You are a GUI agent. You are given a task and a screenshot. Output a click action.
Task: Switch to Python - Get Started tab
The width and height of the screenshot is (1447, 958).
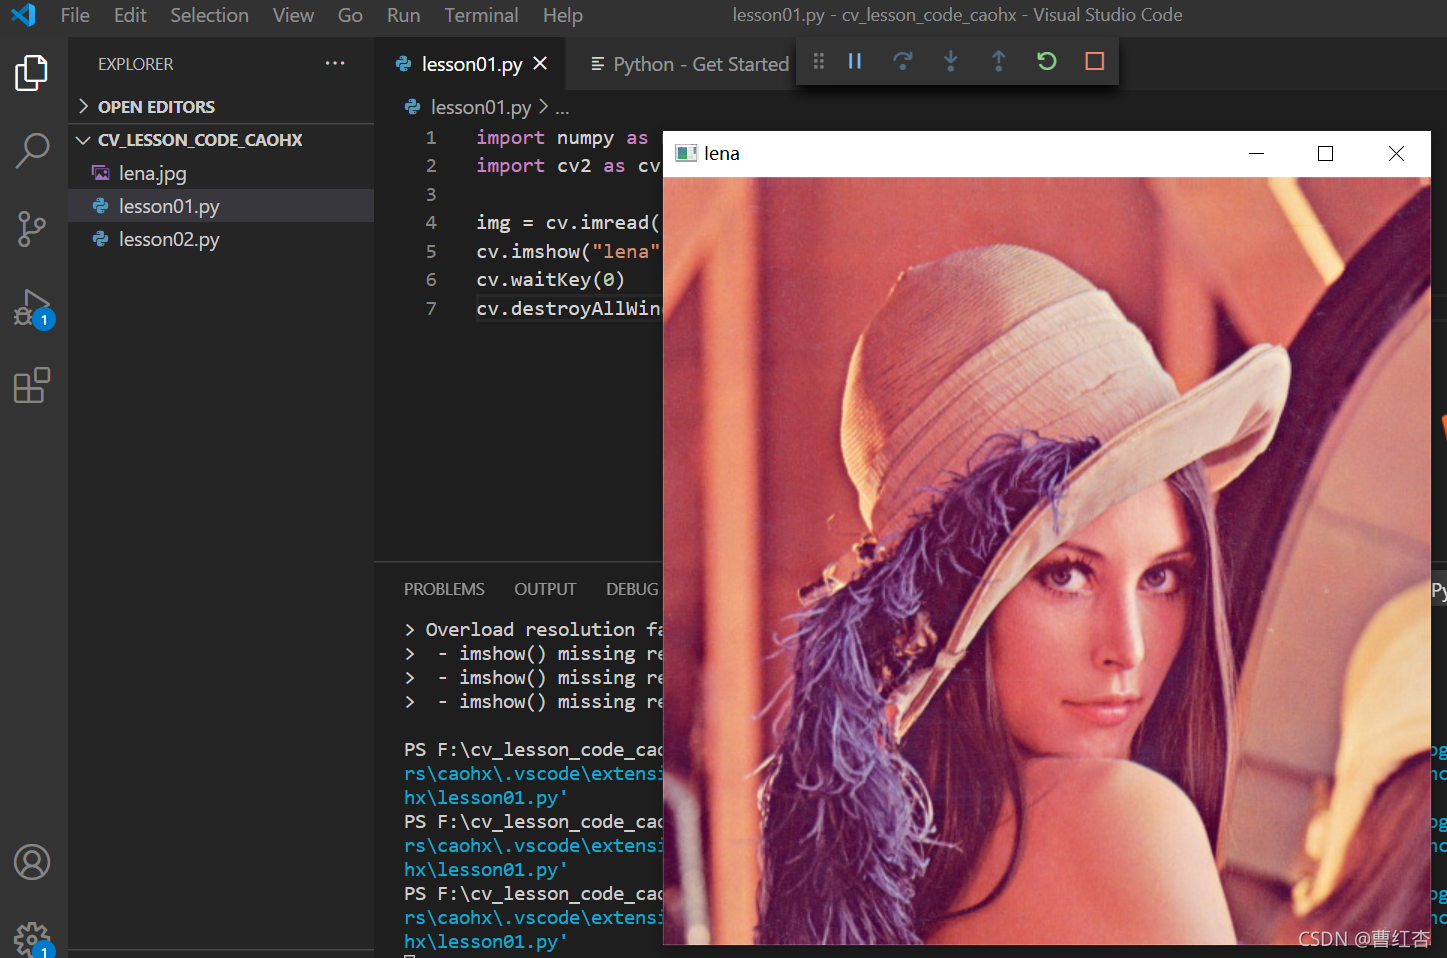(690, 64)
